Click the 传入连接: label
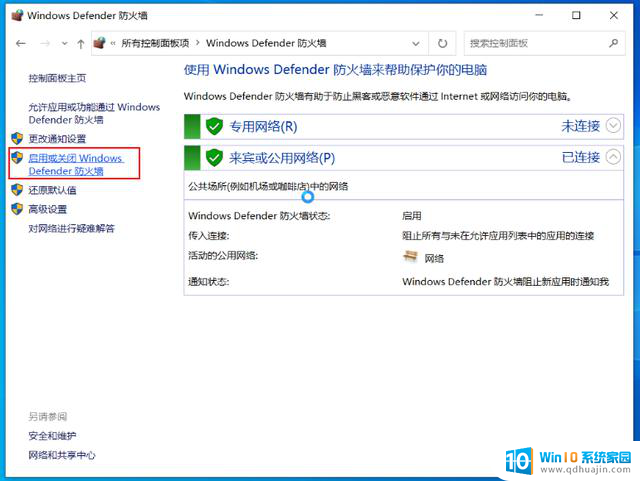 tap(209, 236)
